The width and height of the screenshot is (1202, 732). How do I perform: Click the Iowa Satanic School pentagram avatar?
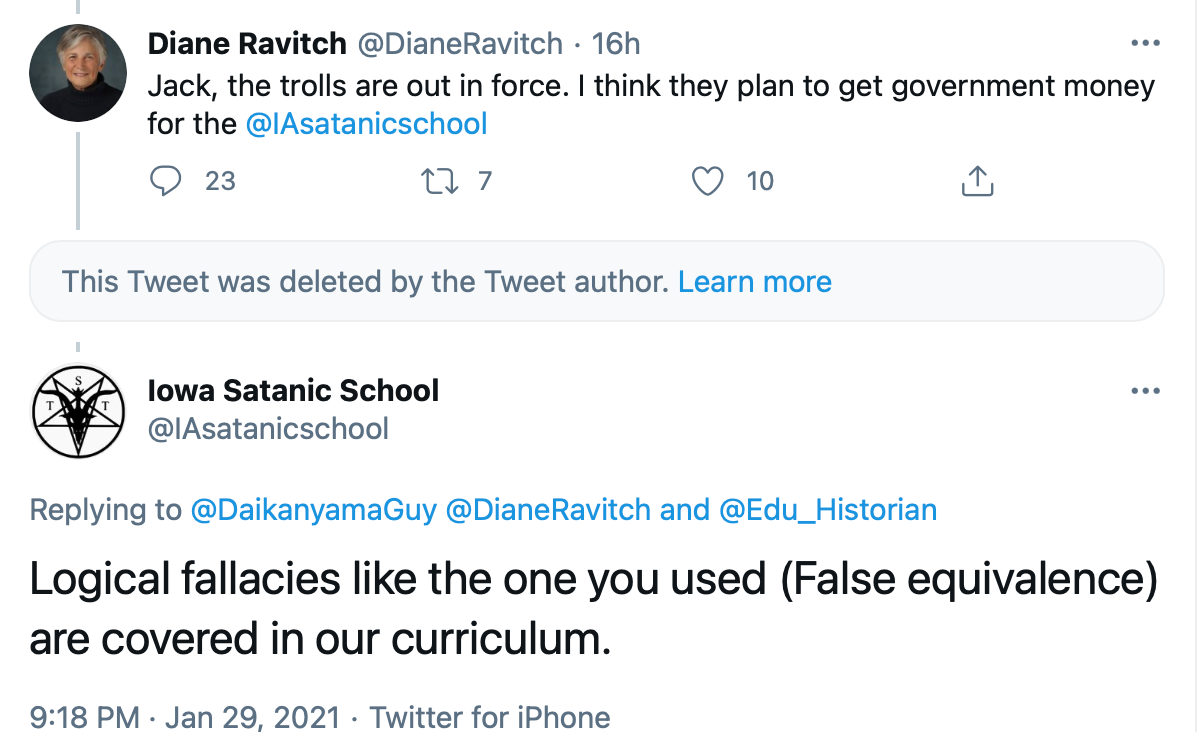pyautogui.click(x=77, y=411)
